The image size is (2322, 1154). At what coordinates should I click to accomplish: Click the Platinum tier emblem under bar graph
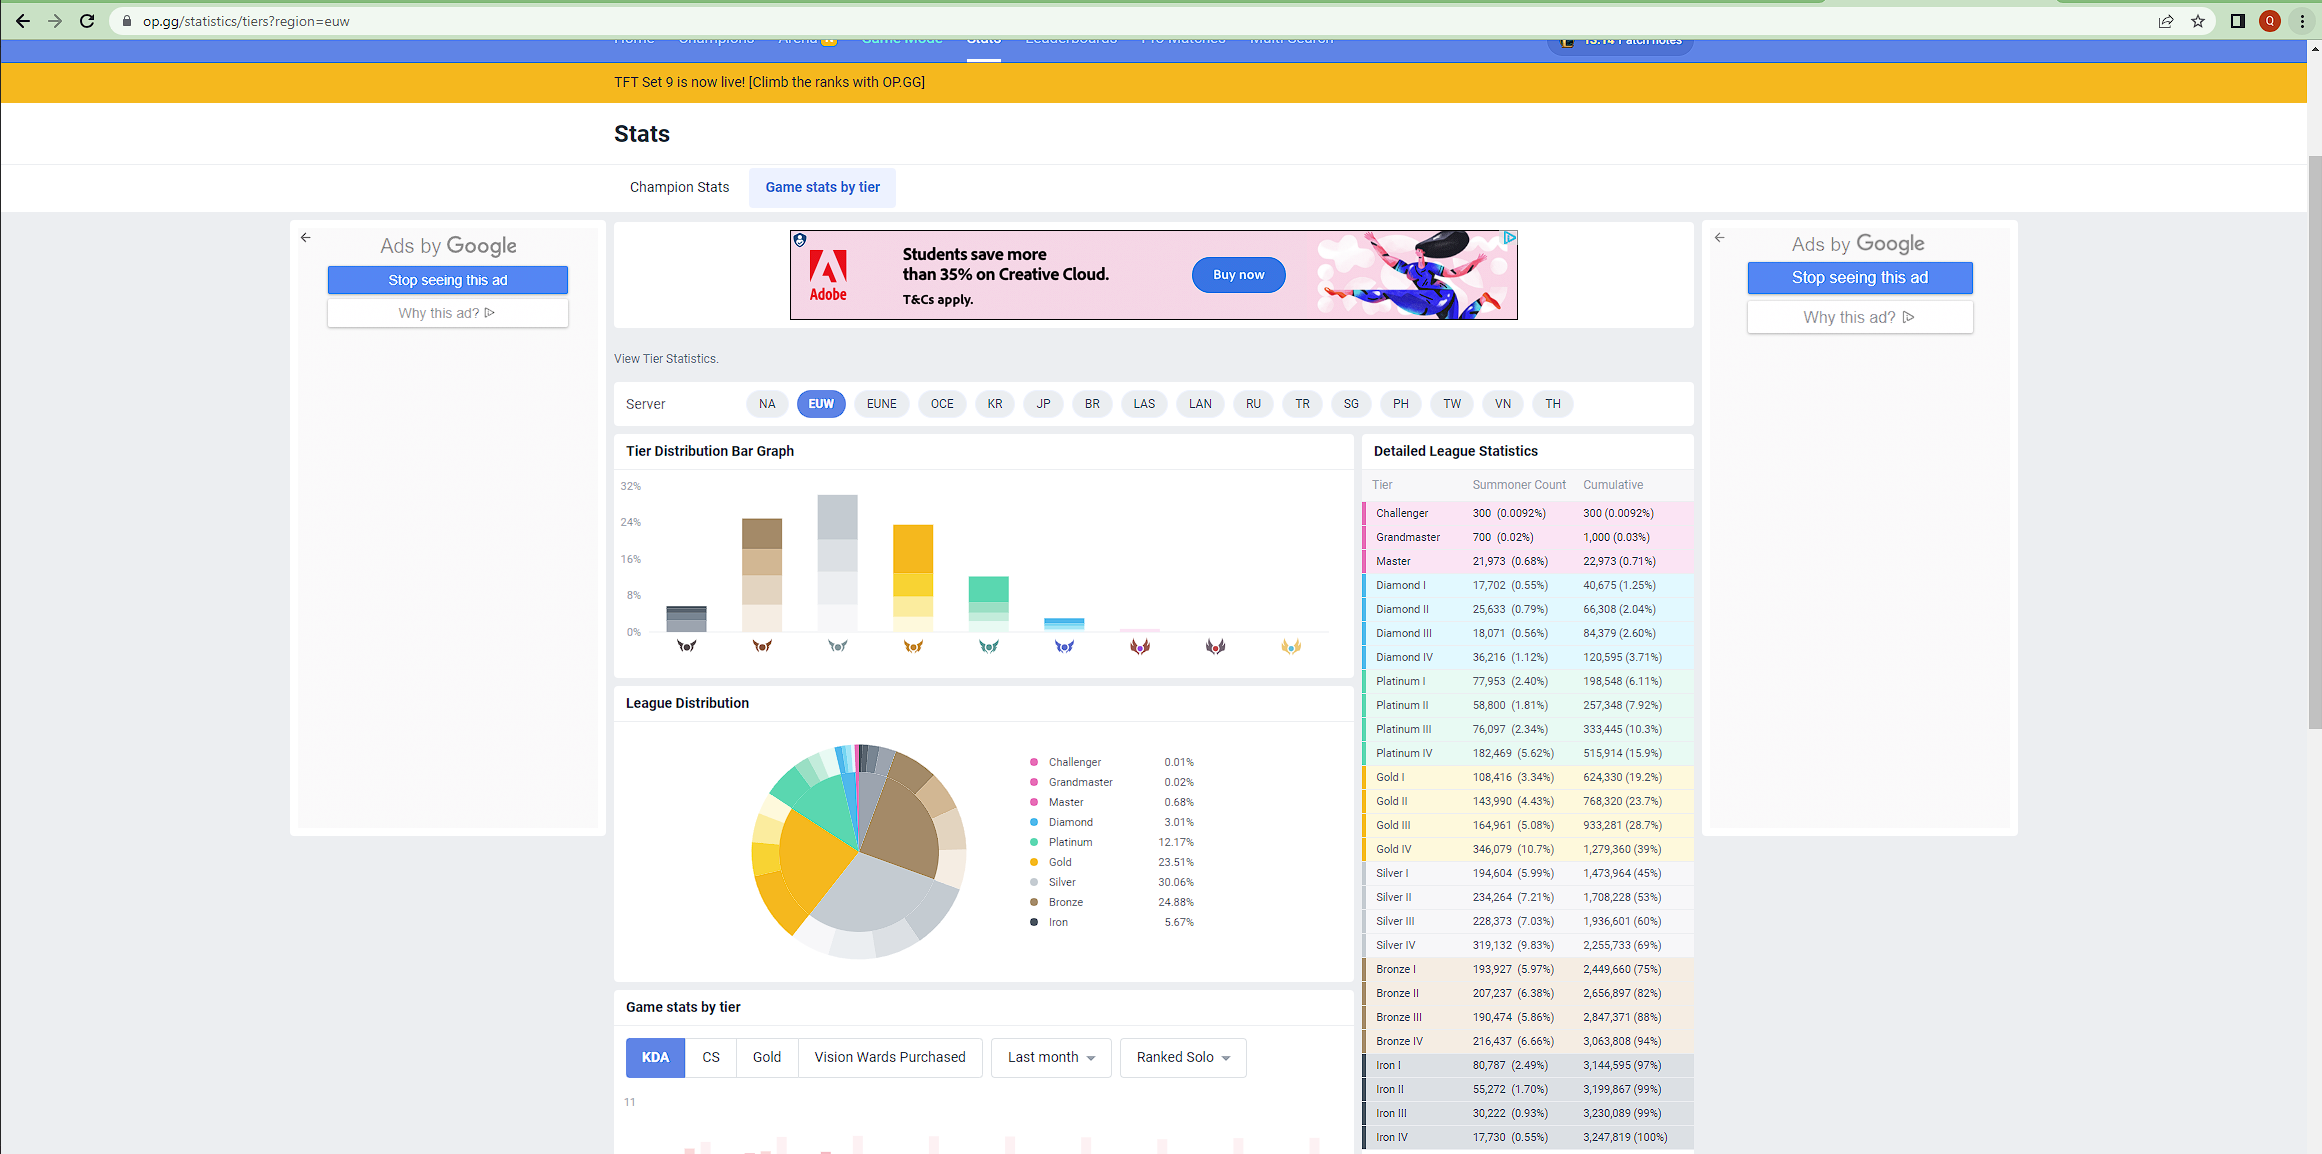989,646
